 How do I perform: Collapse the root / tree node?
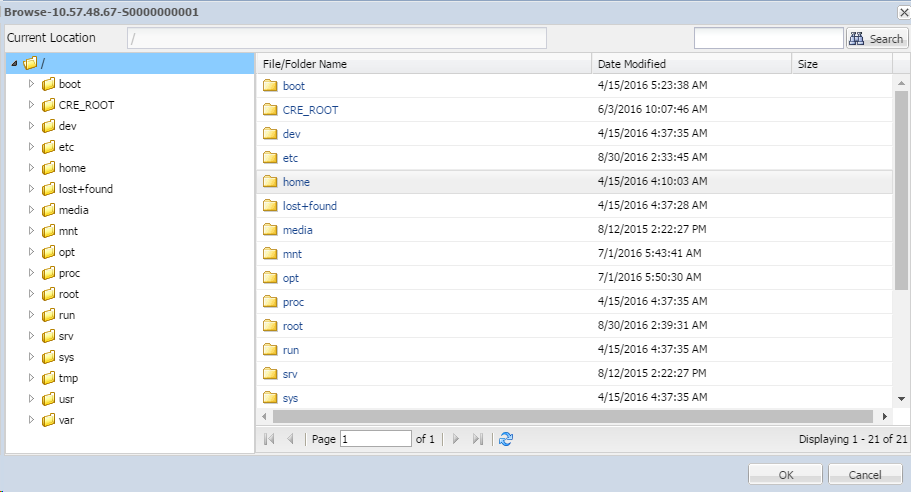pos(15,63)
